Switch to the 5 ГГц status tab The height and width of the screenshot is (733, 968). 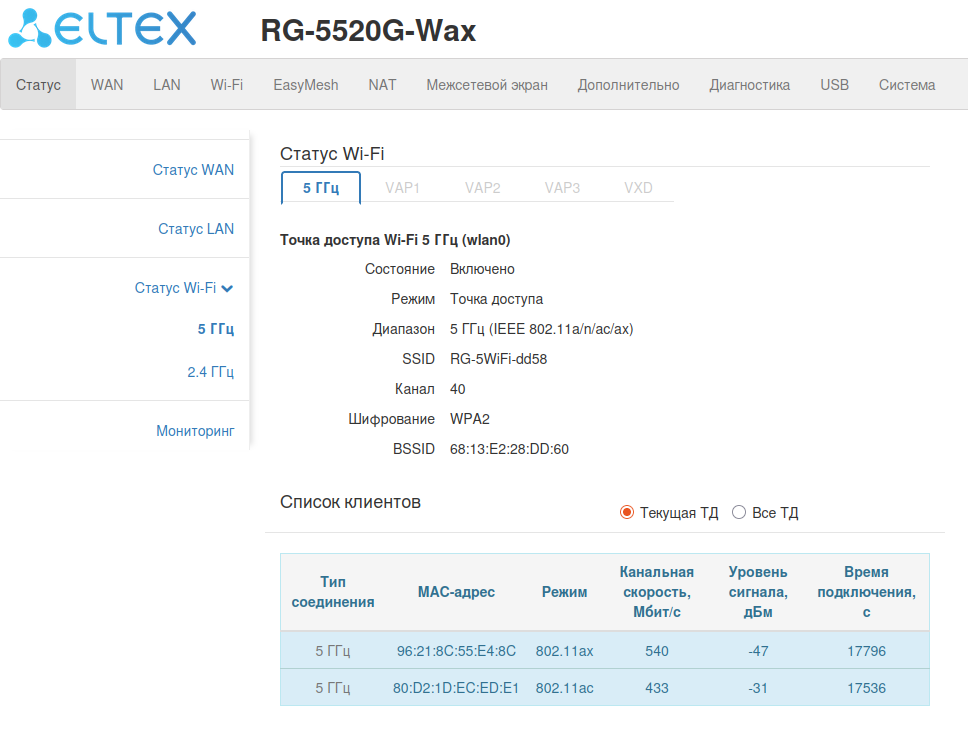click(x=321, y=188)
